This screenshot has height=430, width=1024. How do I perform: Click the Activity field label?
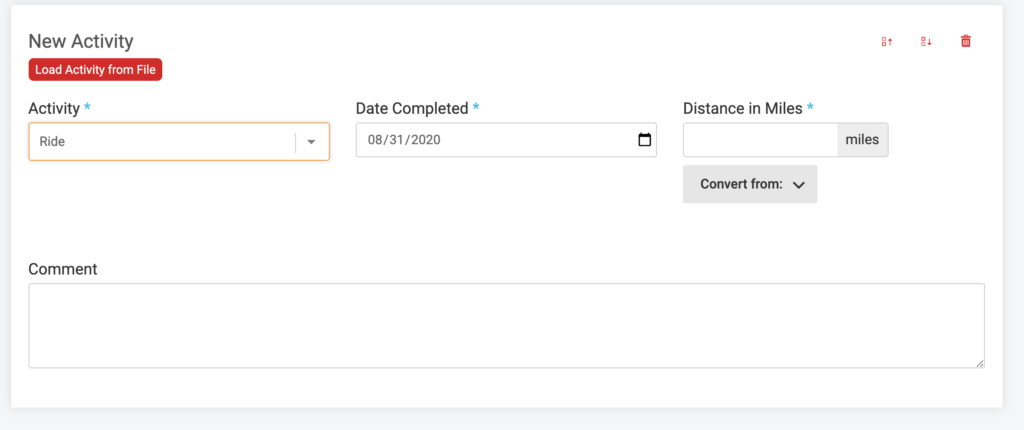(x=54, y=108)
